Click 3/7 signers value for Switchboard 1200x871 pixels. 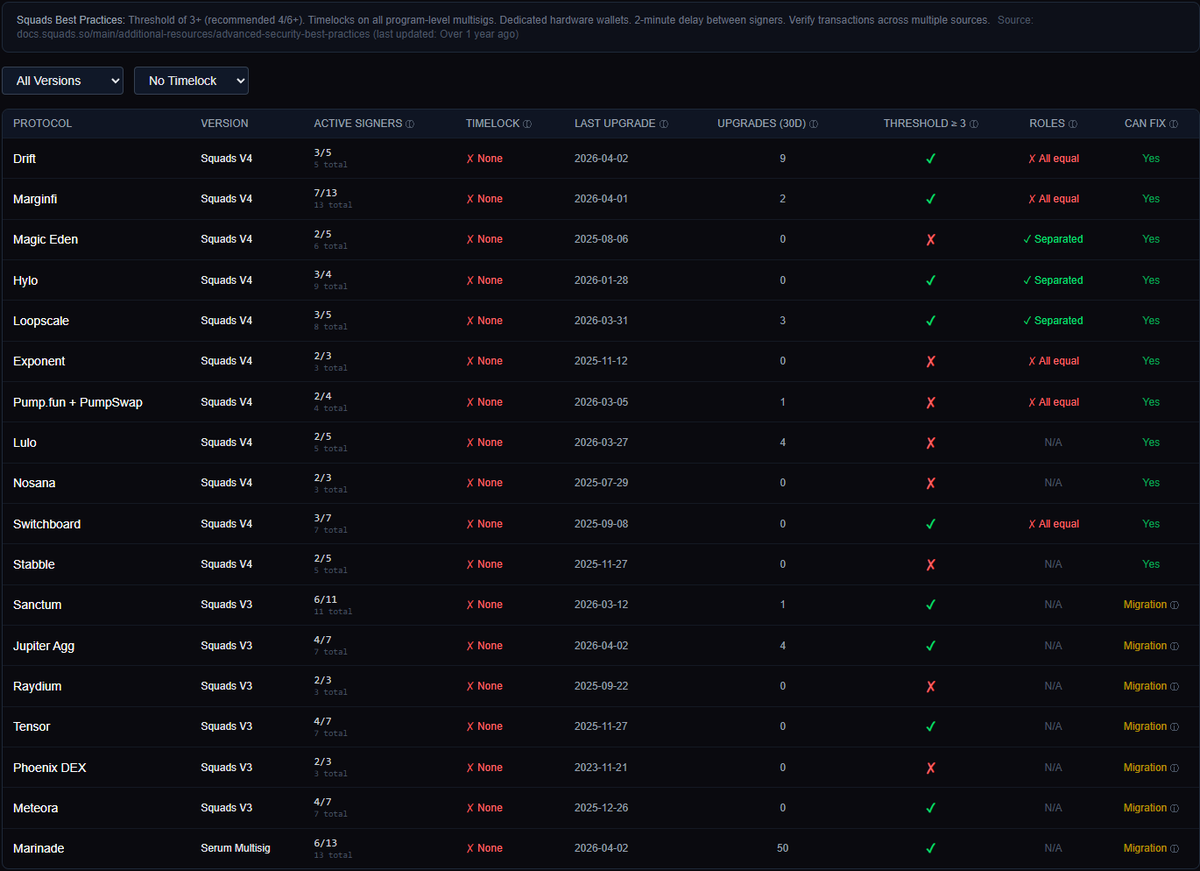(323, 518)
